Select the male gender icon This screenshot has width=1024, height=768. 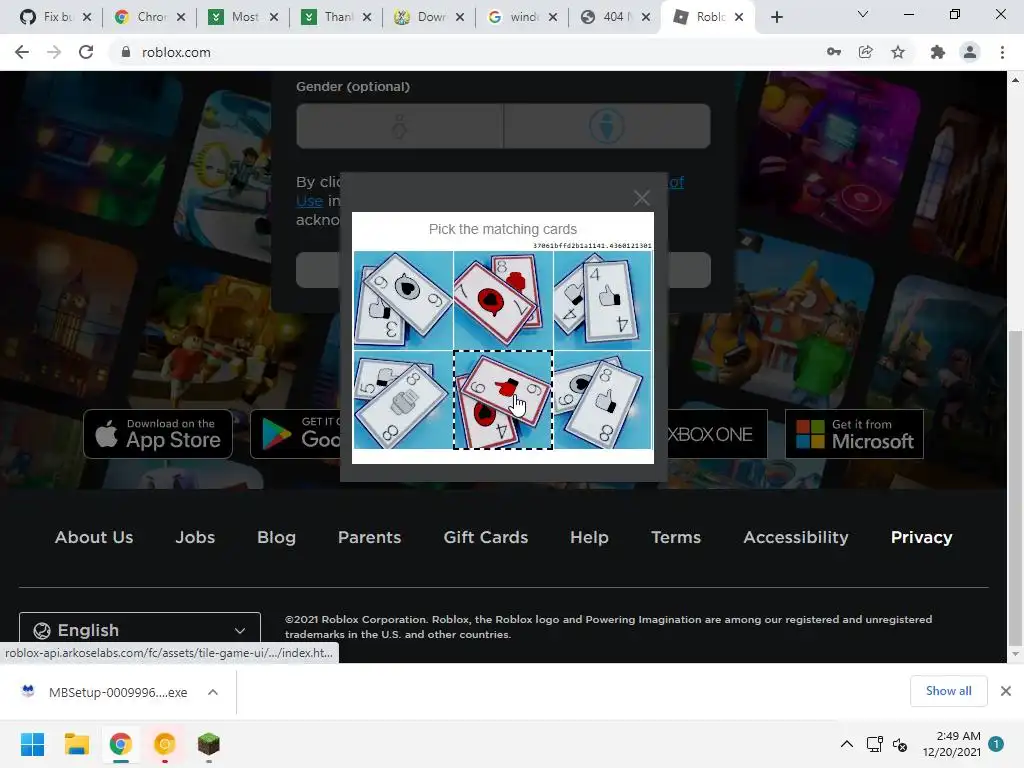(607, 126)
